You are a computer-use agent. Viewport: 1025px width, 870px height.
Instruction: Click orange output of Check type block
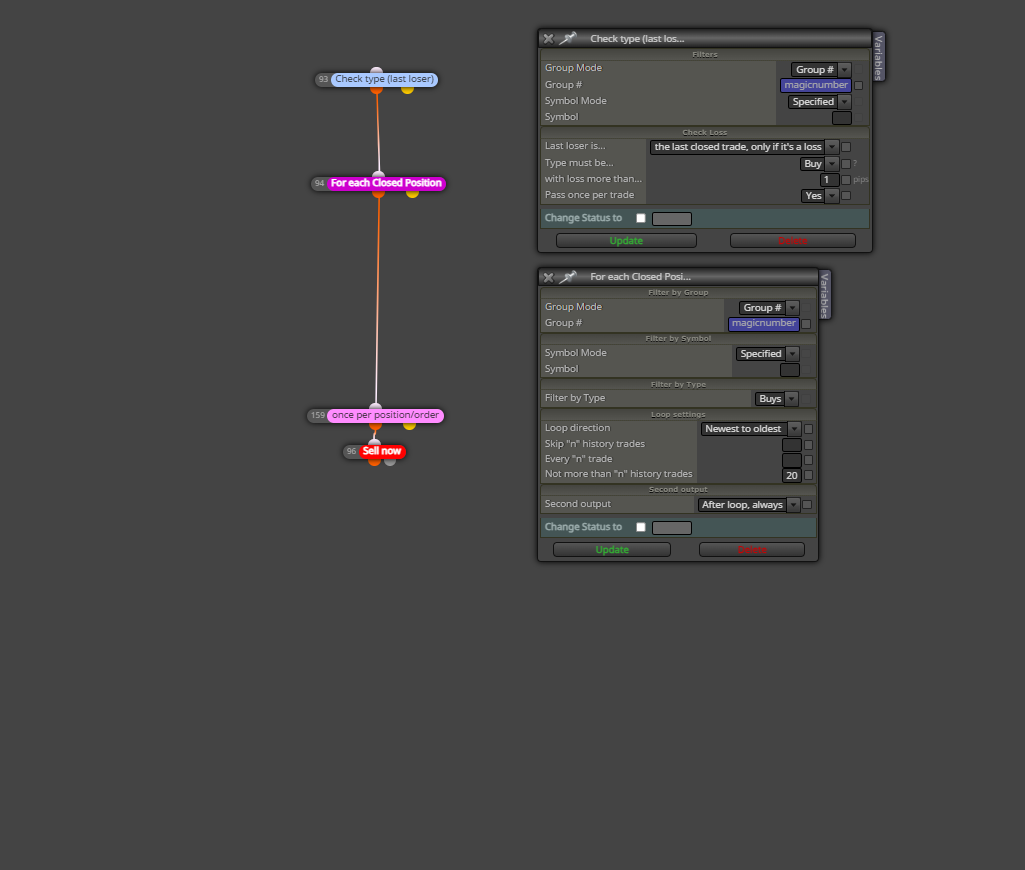click(x=377, y=89)
